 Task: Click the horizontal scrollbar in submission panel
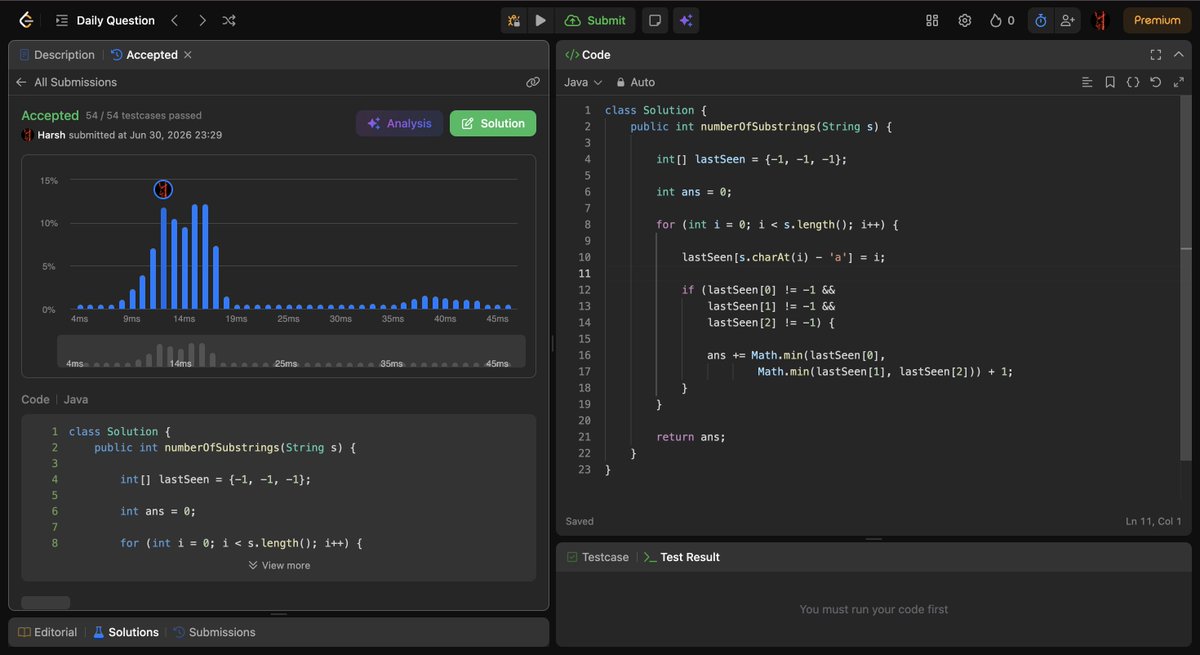point(46,602)
